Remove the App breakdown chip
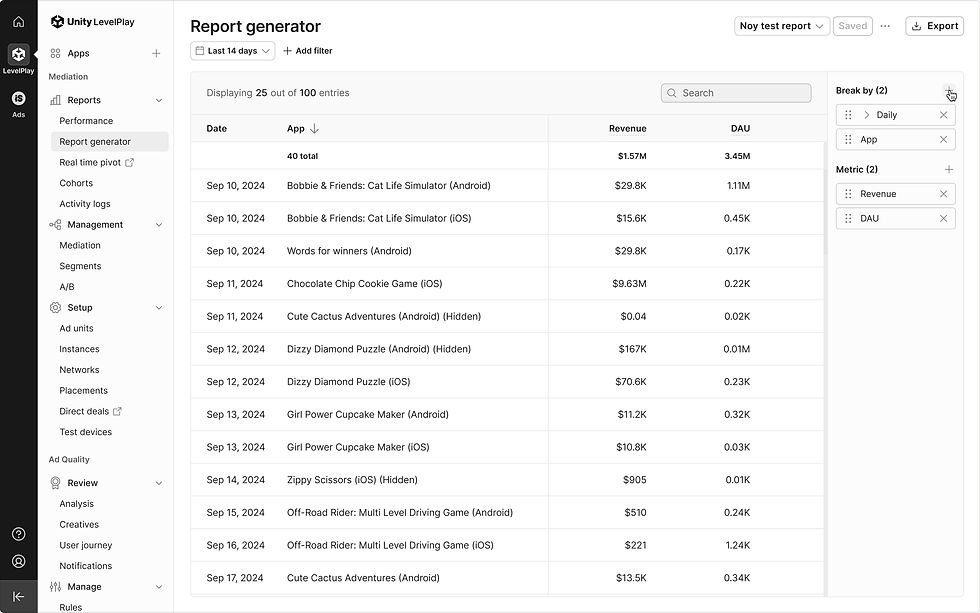 [944, 139]
